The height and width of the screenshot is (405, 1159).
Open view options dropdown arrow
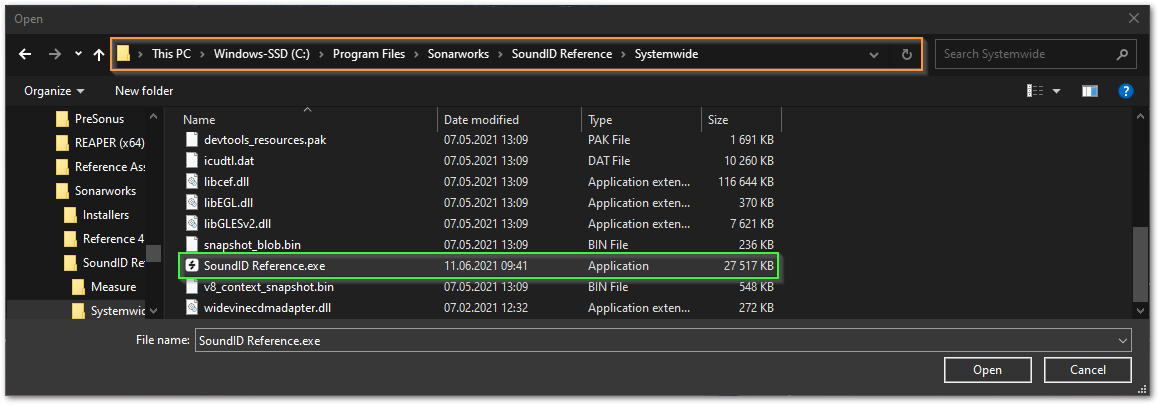coord(1056,91)
